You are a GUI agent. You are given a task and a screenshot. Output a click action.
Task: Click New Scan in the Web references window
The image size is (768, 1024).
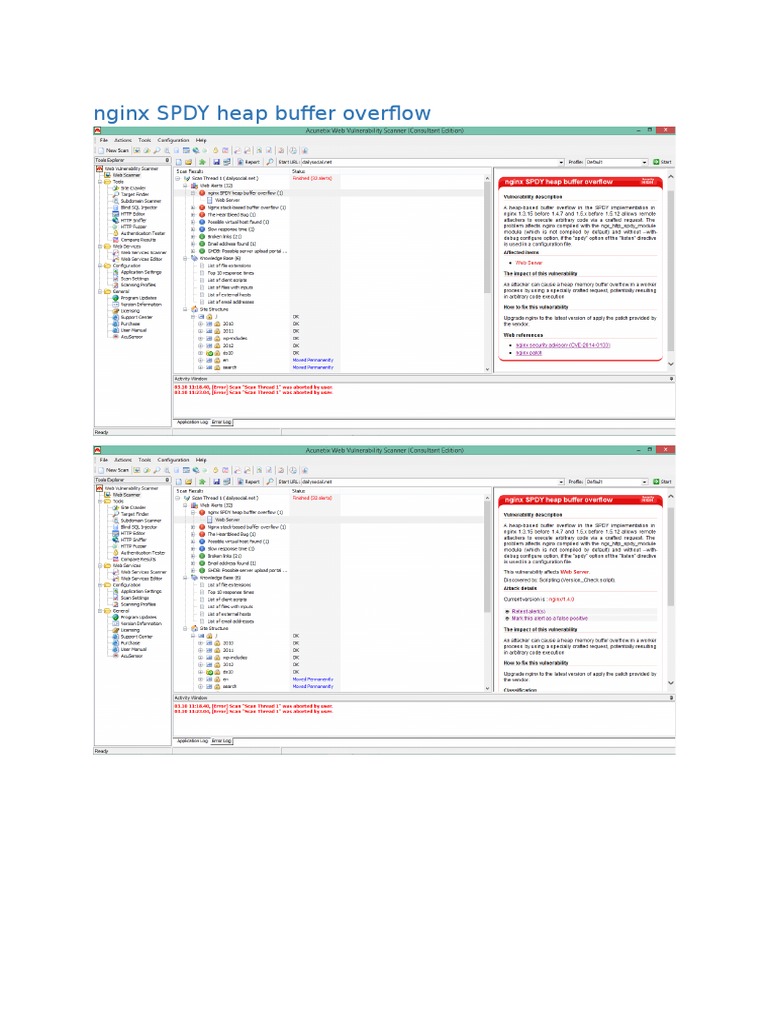pos(114,150)
